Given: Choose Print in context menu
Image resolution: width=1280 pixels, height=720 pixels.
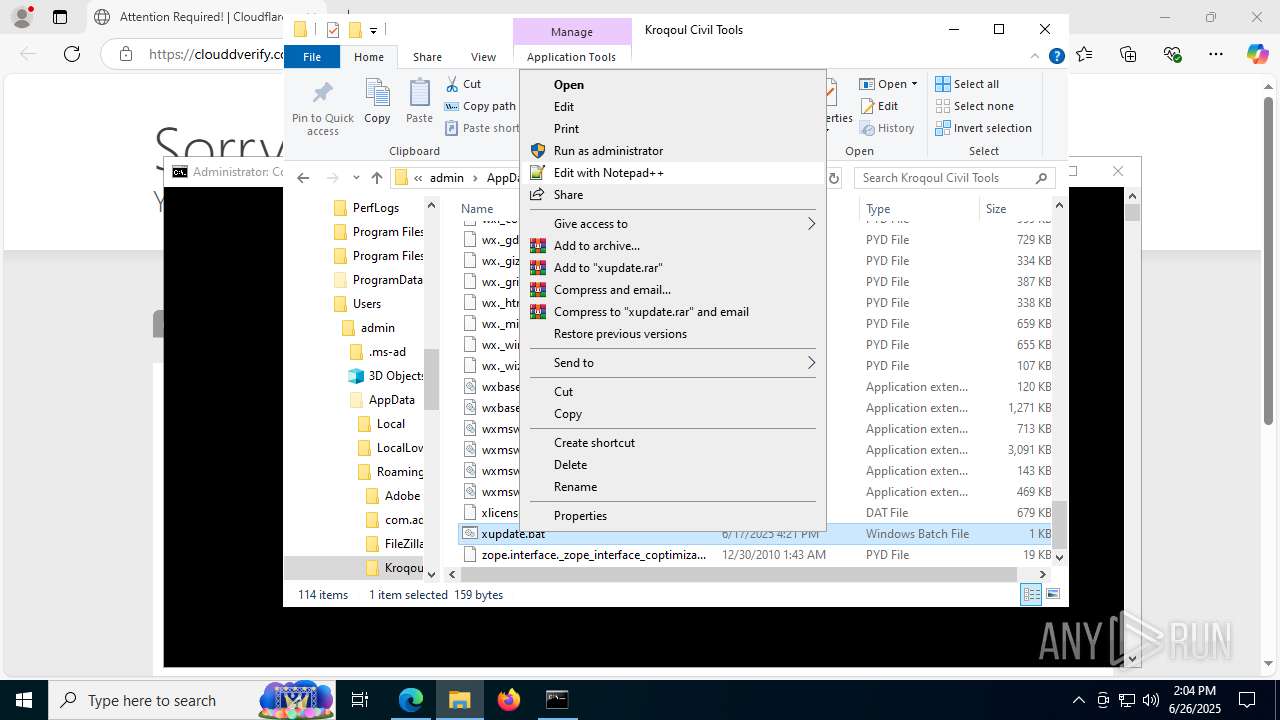Looking at the screenshot, I should point(674,129).
